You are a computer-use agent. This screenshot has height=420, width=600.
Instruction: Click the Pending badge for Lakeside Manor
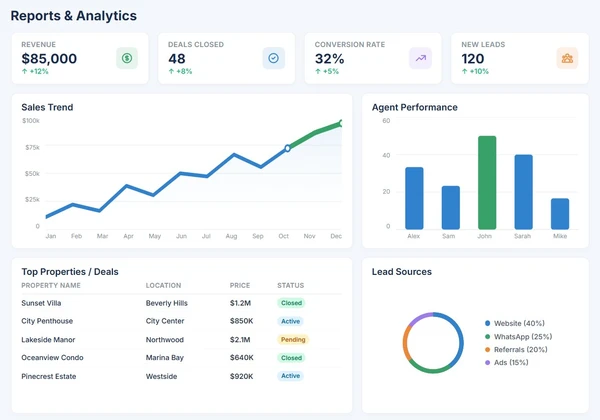[293, 340]
